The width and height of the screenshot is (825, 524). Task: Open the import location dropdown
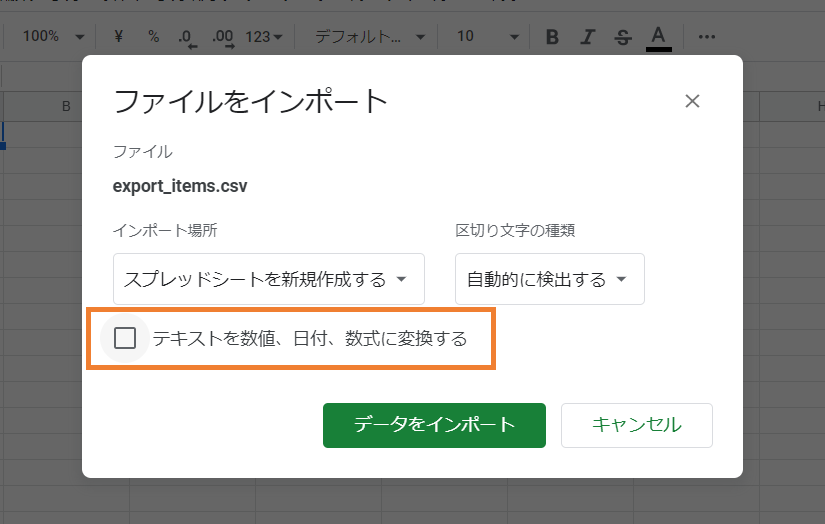click(269, 279)
